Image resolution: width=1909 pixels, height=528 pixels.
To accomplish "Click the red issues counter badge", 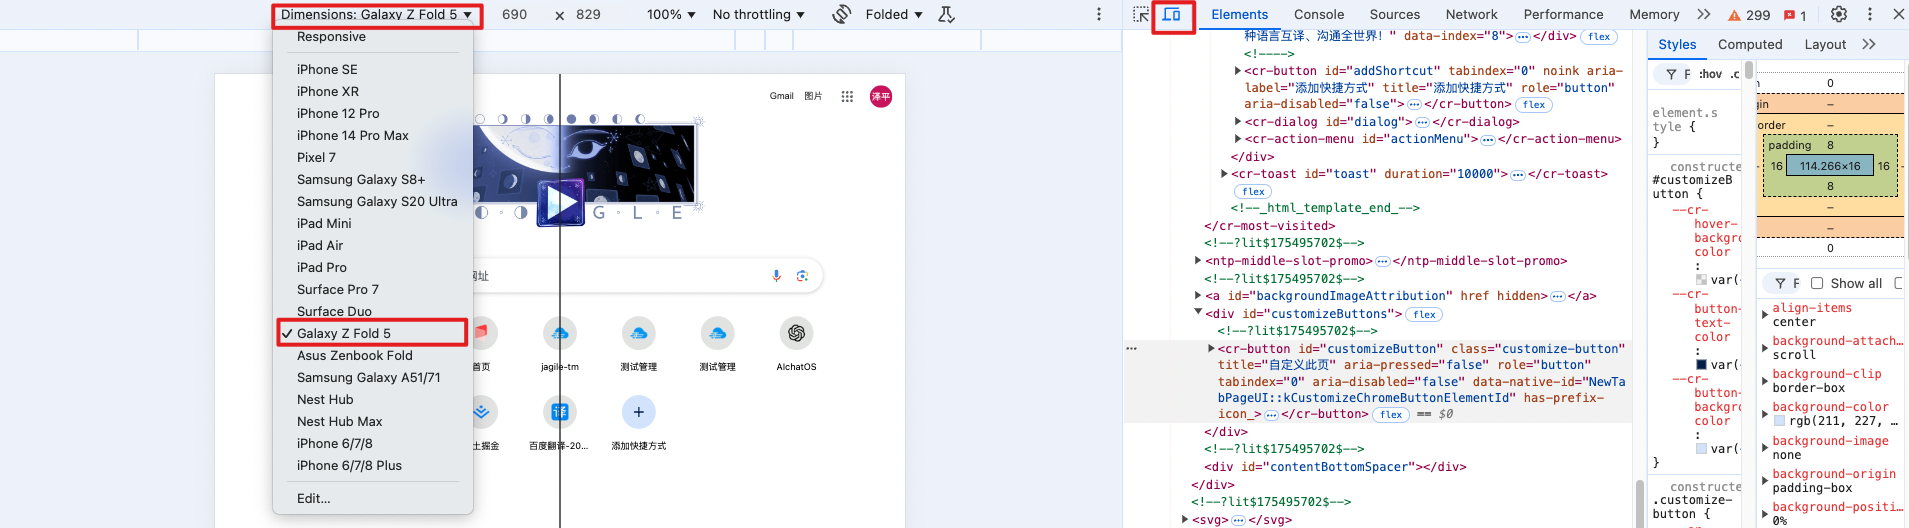I will 1796,15.
